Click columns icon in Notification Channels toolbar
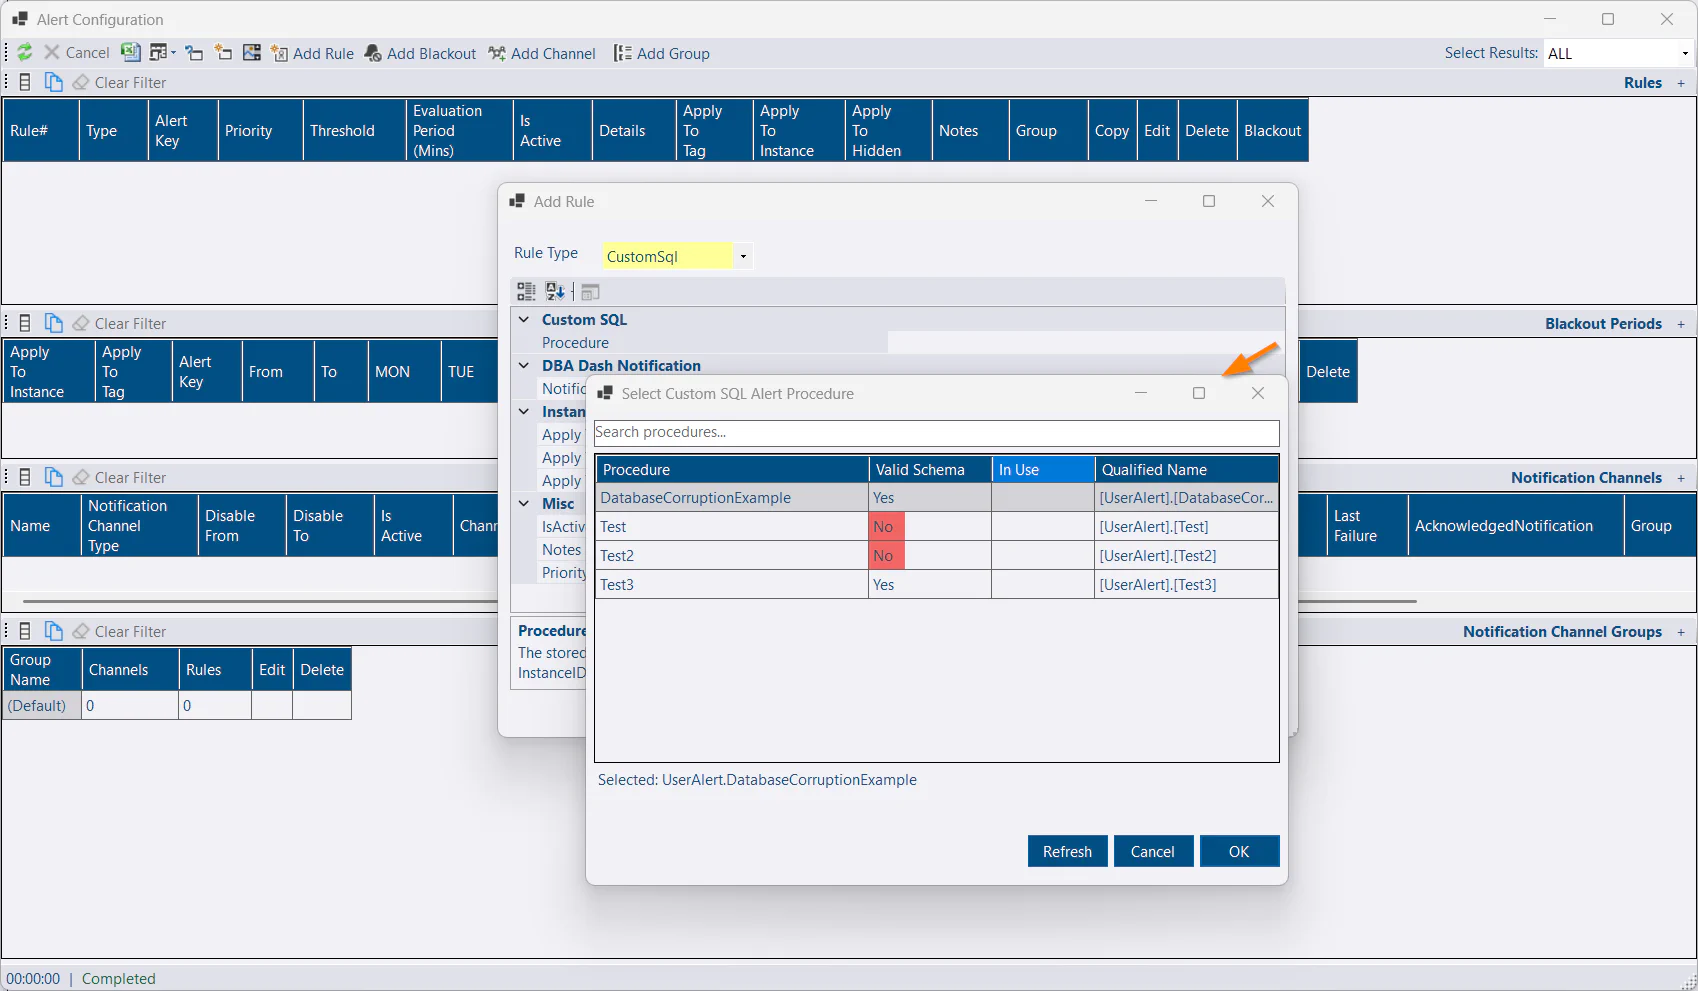 pyautogui.click(x=25, y=478)
